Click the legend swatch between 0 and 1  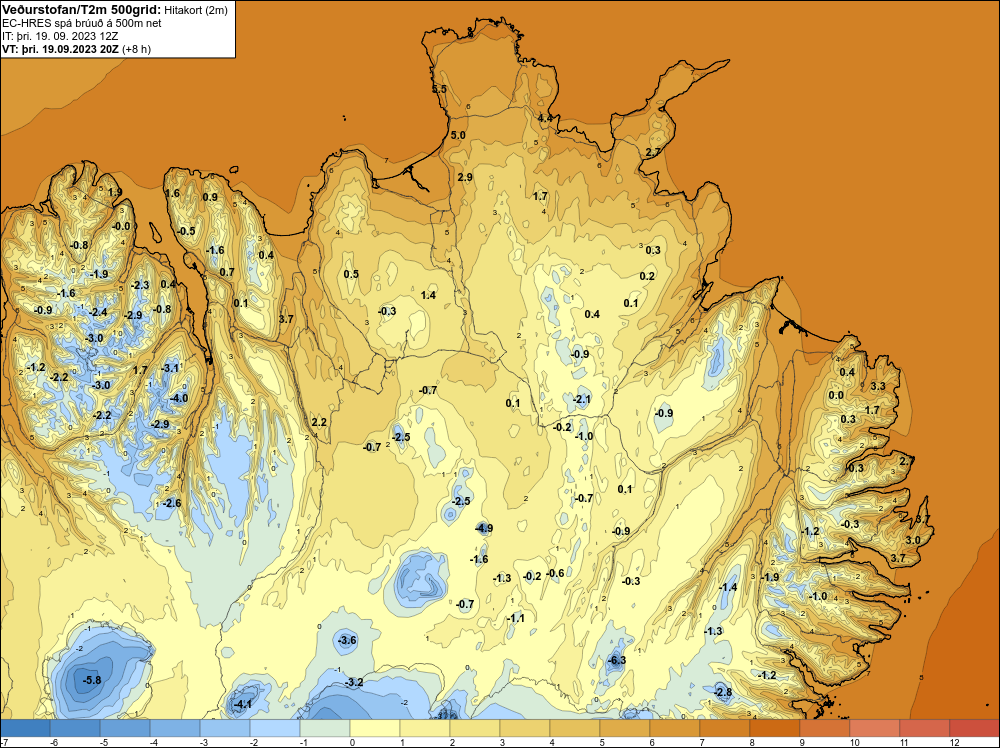(x=375, y=728)
